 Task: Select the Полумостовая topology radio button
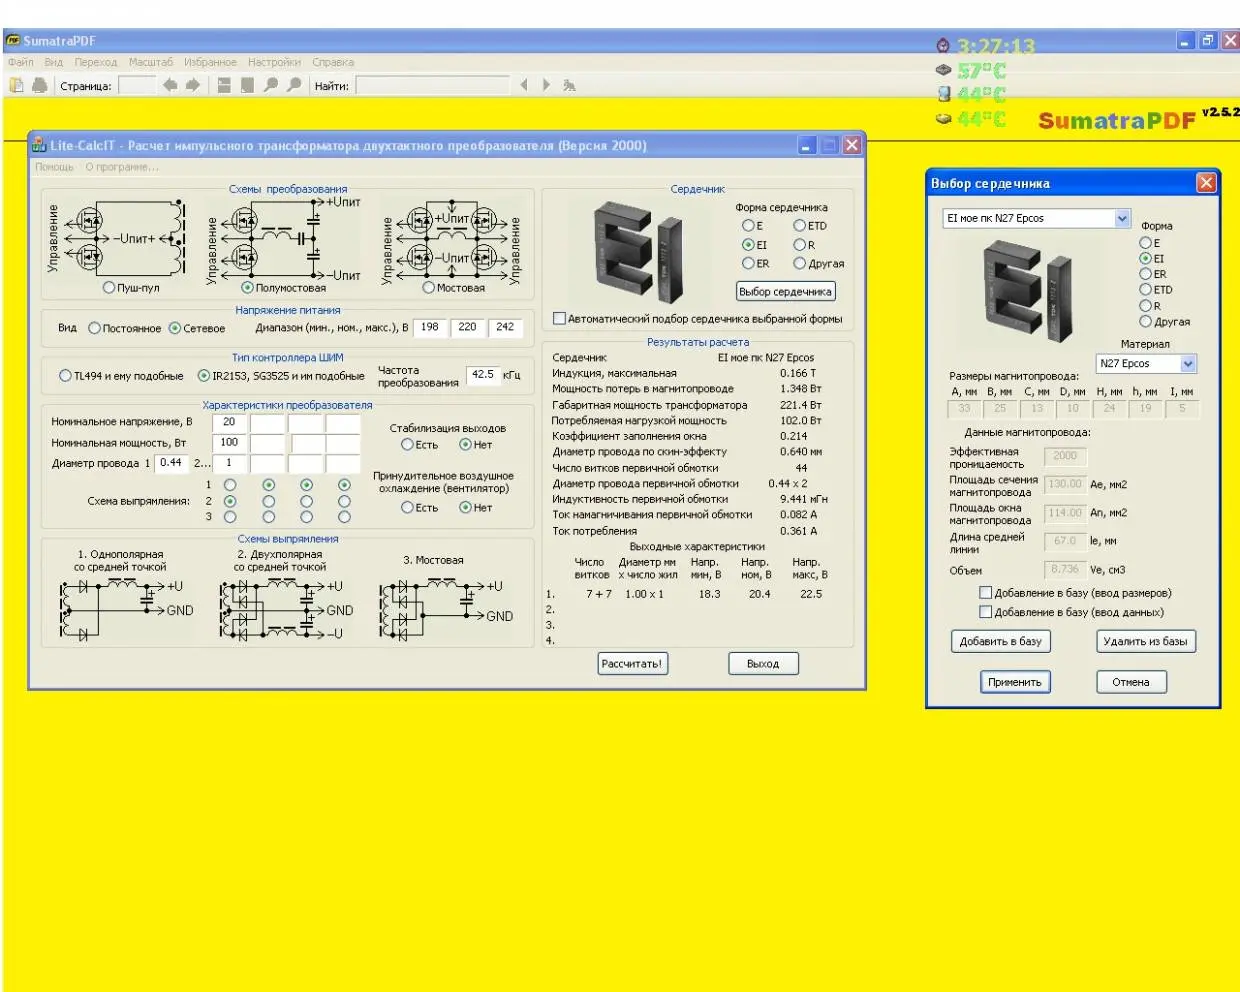[x=247, y=288]
